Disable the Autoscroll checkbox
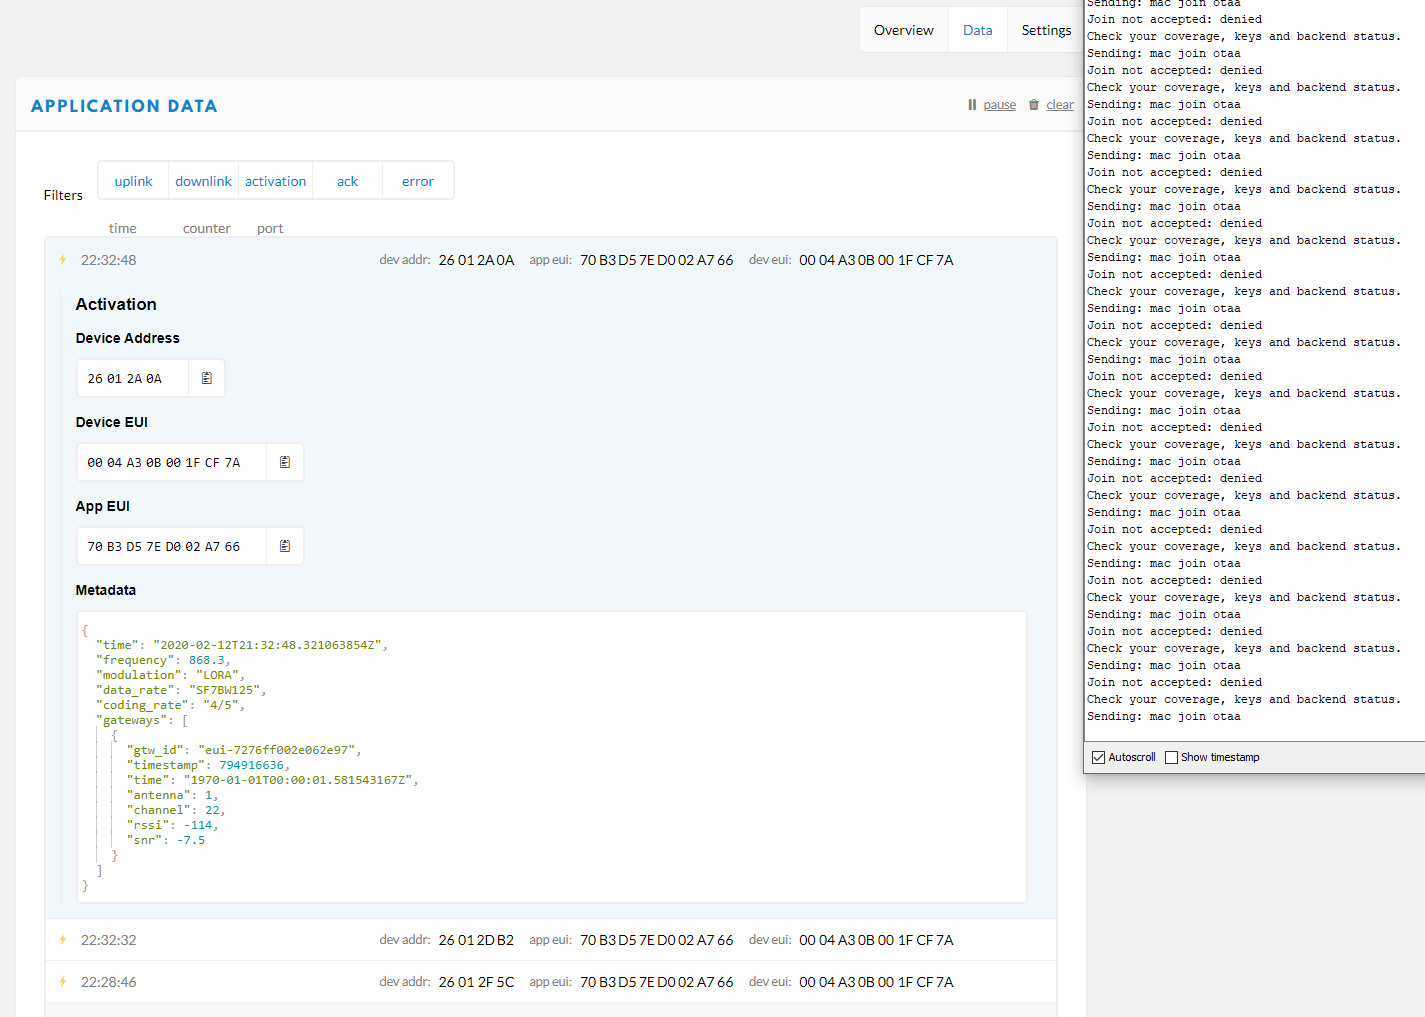Viewport: 1425px width, 1017px height. (x=1098, y=757)
